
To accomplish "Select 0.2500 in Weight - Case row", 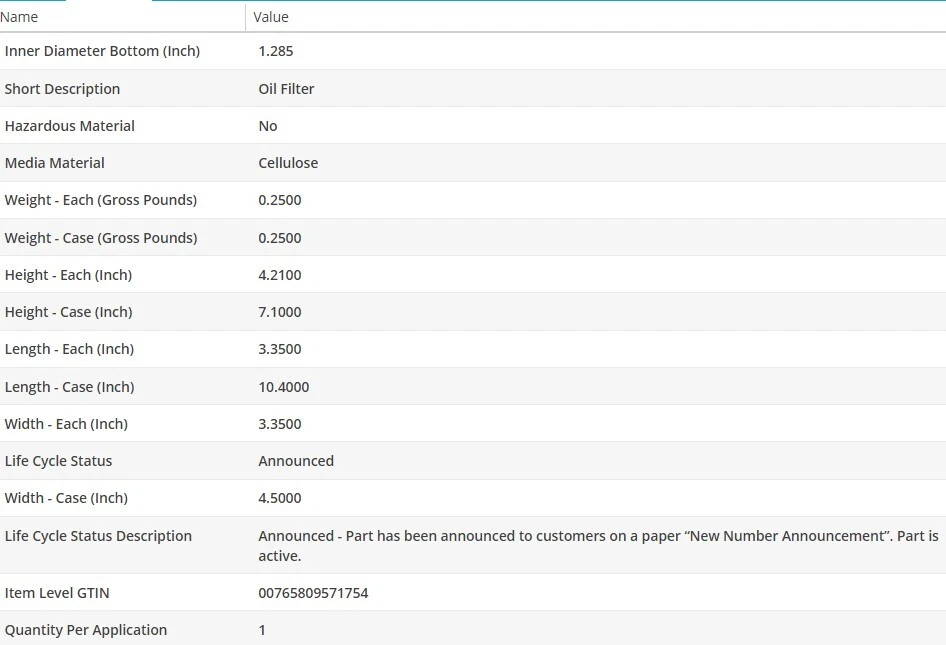I will pyautogui.click(x=280, y=238).
